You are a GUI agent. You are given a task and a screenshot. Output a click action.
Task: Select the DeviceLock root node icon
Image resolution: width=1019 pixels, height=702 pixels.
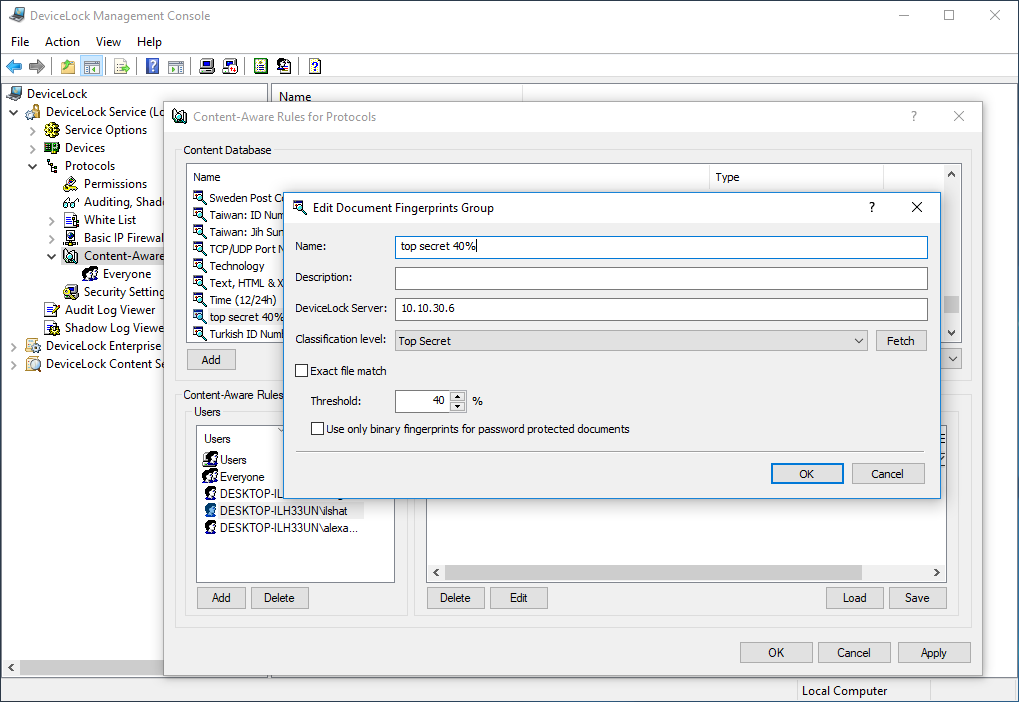[14, 94]
